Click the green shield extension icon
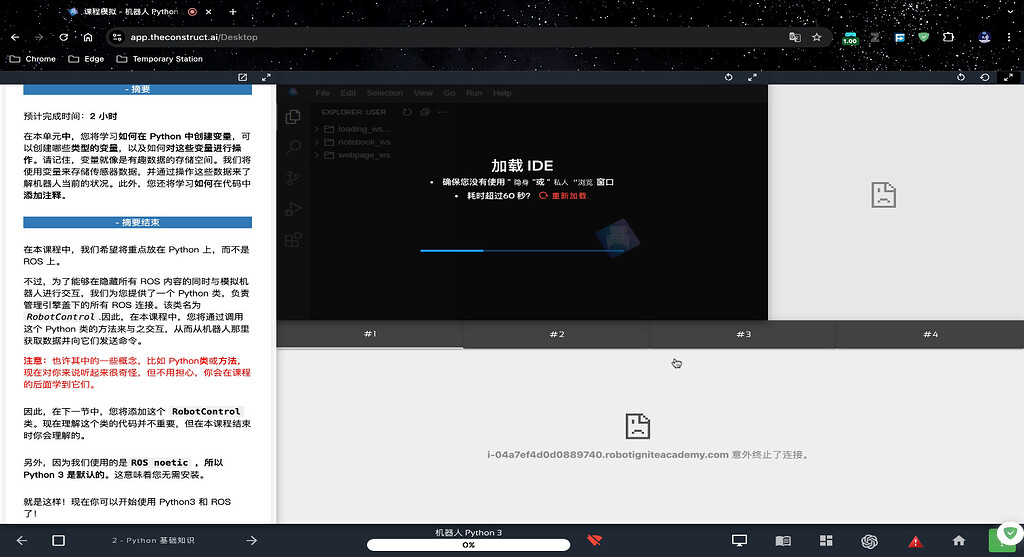 pyautogui.click(x=923, y=37)
